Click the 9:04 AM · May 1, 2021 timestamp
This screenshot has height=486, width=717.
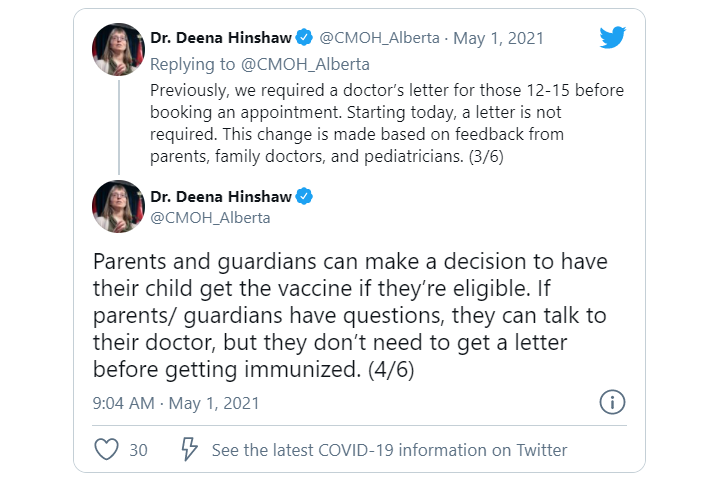pos(176,403)
